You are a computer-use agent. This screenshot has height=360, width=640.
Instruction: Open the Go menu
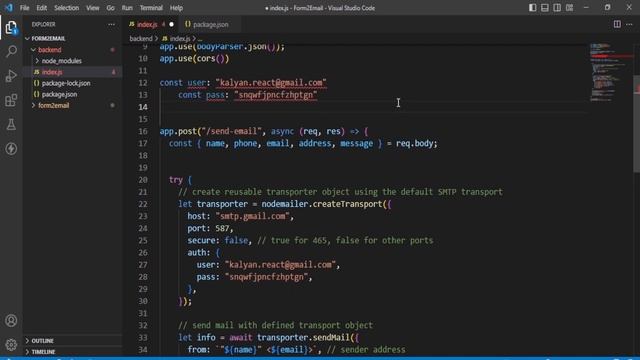click(110, 8)
